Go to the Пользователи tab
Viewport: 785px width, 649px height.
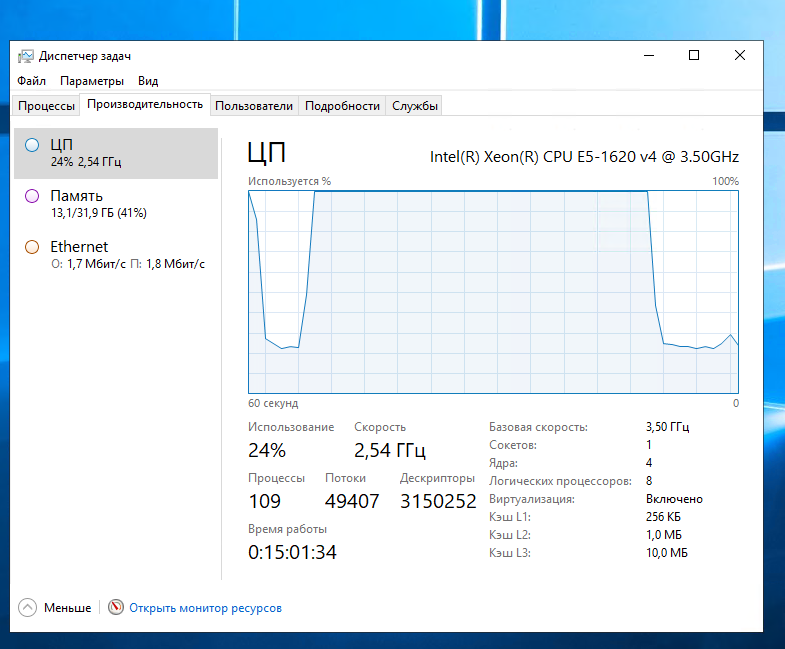[254, 106]
